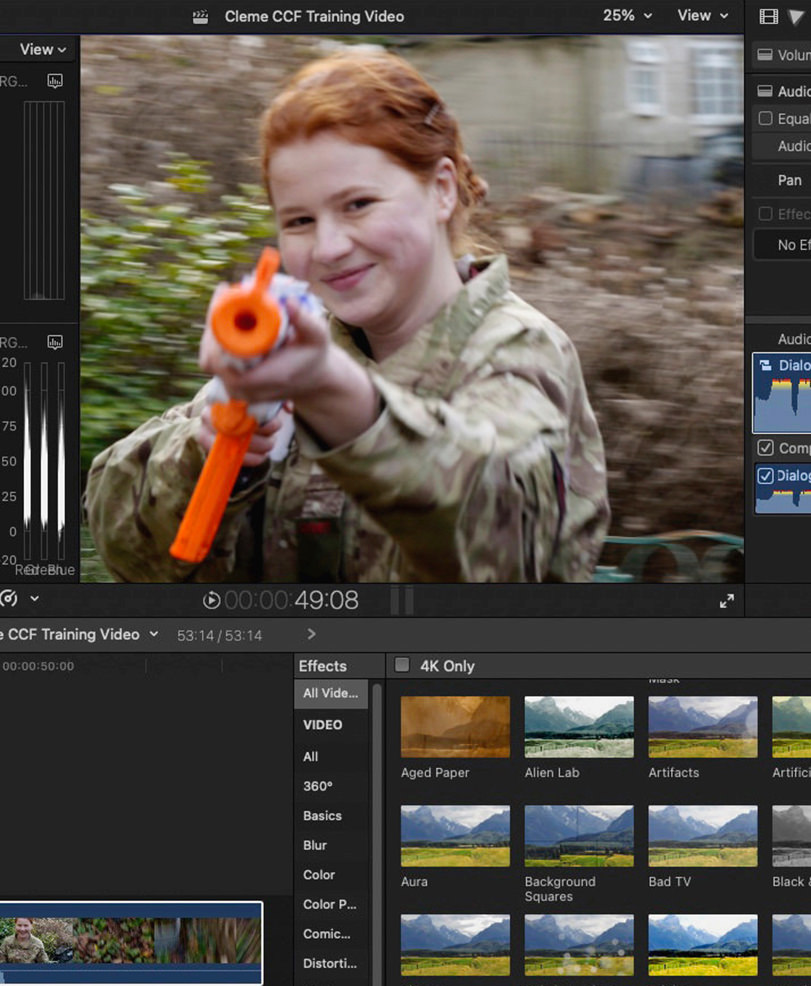The image size is (811, 986).
Task: Open the viewer View options dropdown
Action: pyautogui.click(x=702, y=16)
